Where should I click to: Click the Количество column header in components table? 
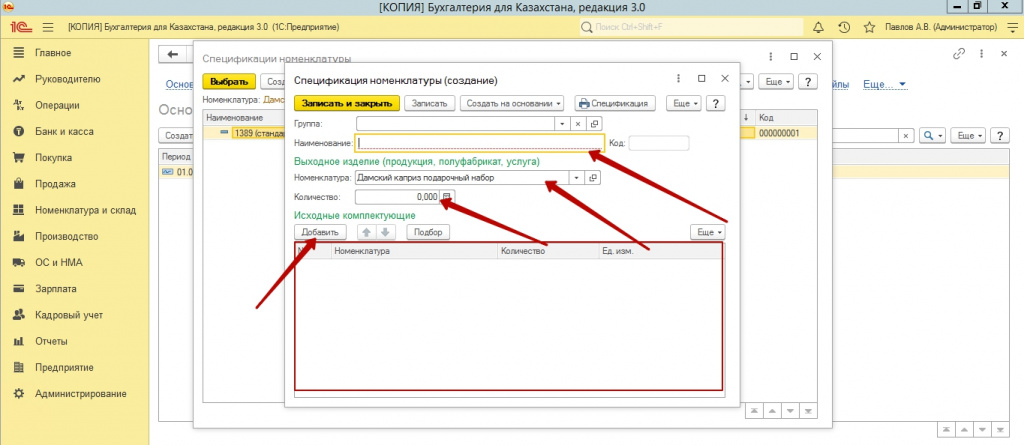(x=548, y=251)
